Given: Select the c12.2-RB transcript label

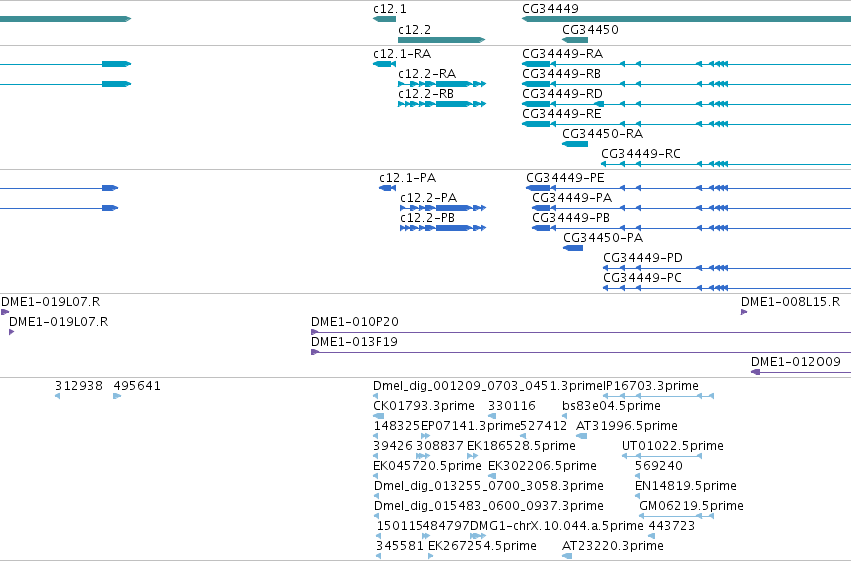Looking at the screenshot, I should 426,94.
